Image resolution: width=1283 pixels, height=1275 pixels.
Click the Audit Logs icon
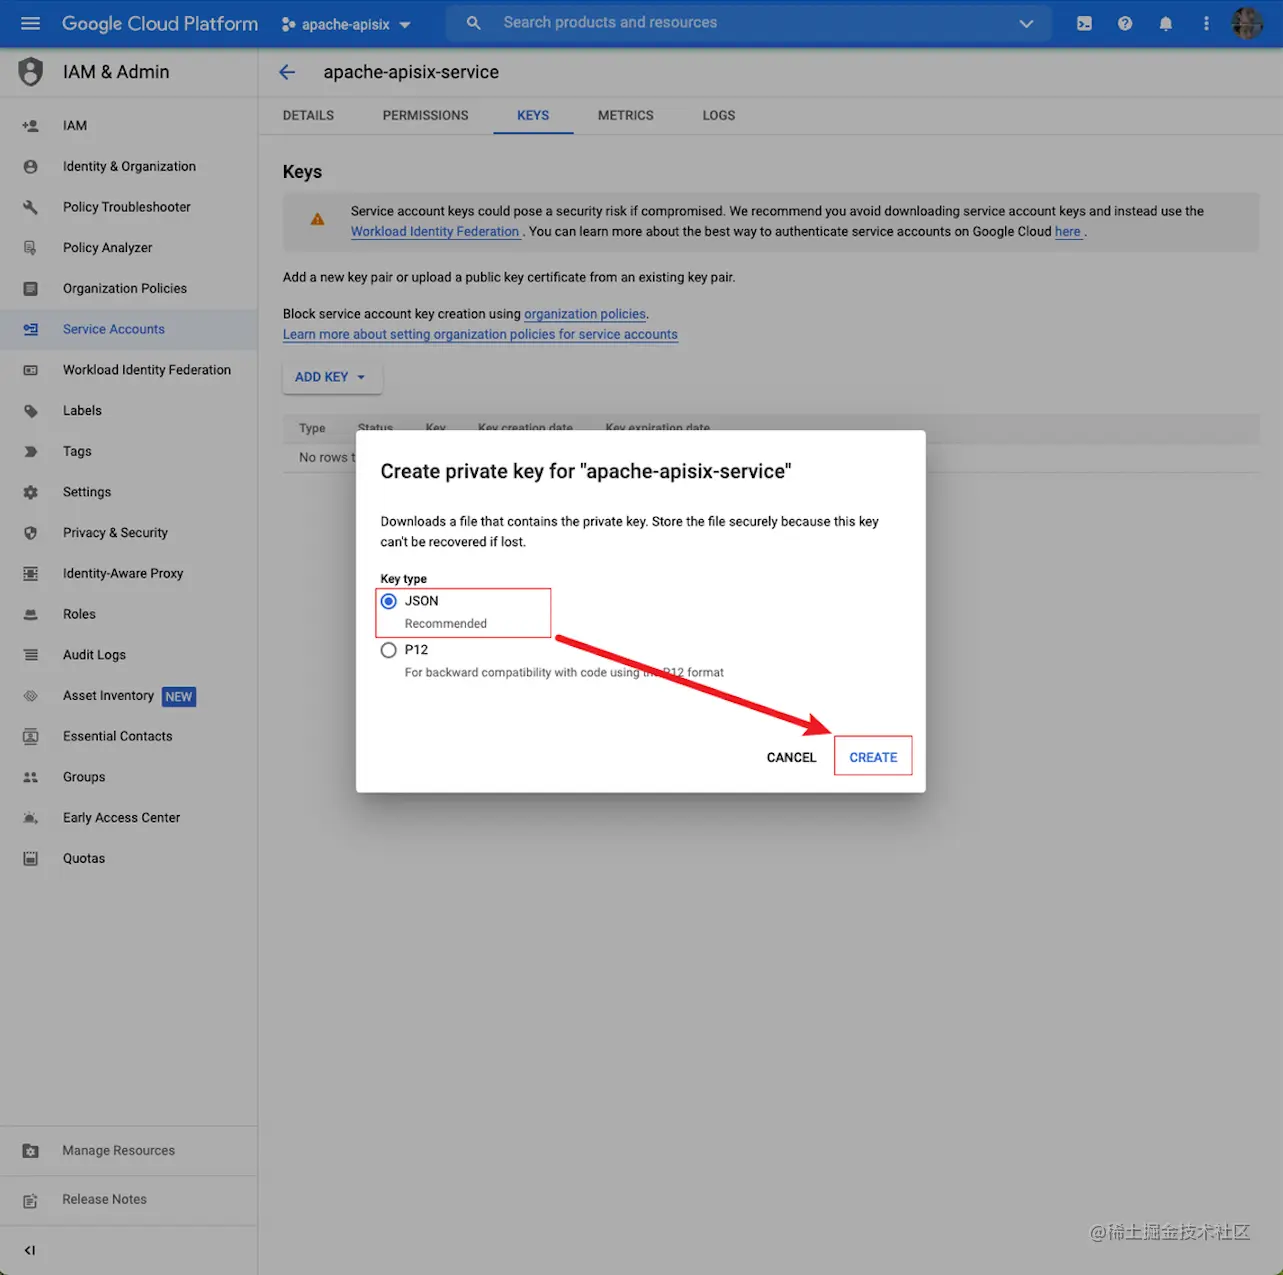tap(31, 655)
